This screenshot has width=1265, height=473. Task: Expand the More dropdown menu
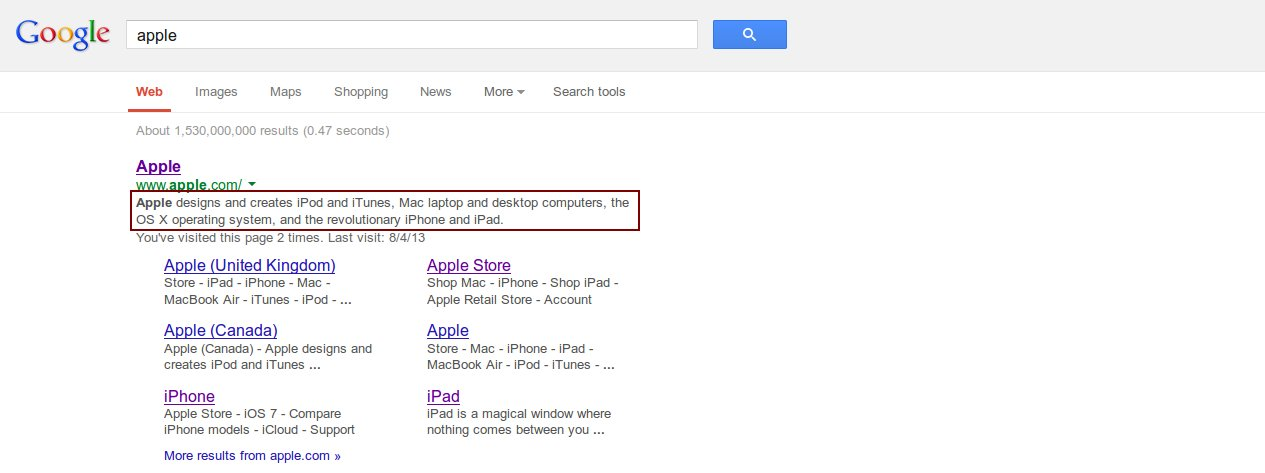click(x=504, y=92)
